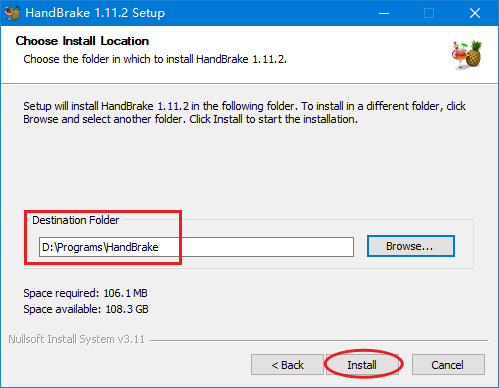Minimize the HandBrake Setup window
The width and height of the screenshot is (499, 388).
384,13
